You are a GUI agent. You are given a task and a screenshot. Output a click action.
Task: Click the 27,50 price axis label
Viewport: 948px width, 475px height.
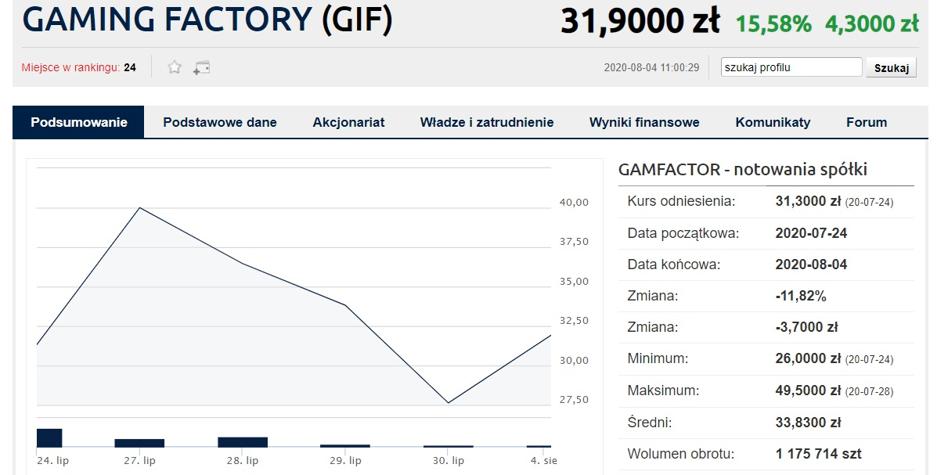(574, 399)
